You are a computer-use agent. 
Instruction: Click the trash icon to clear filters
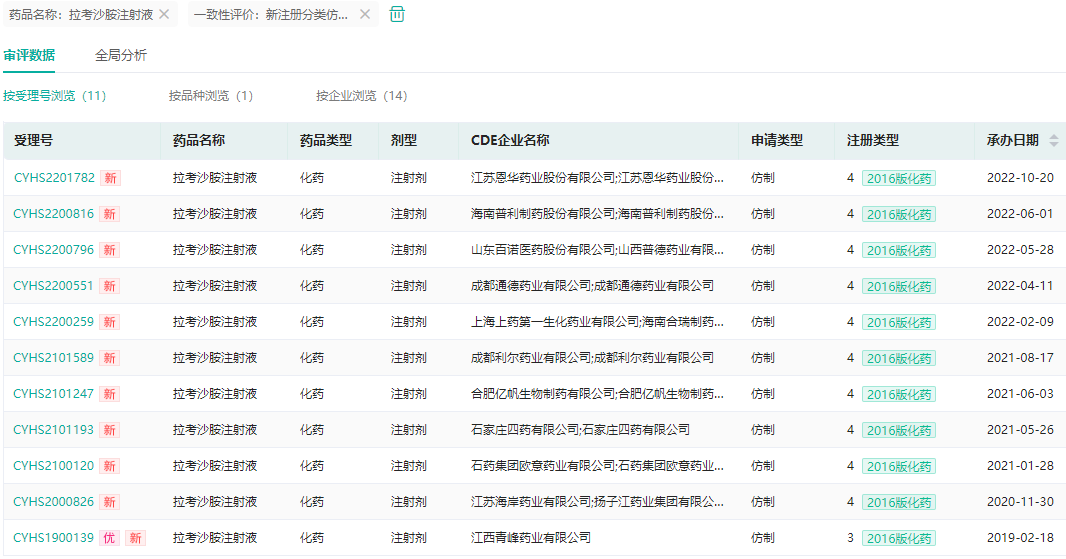tap(397, 14)
